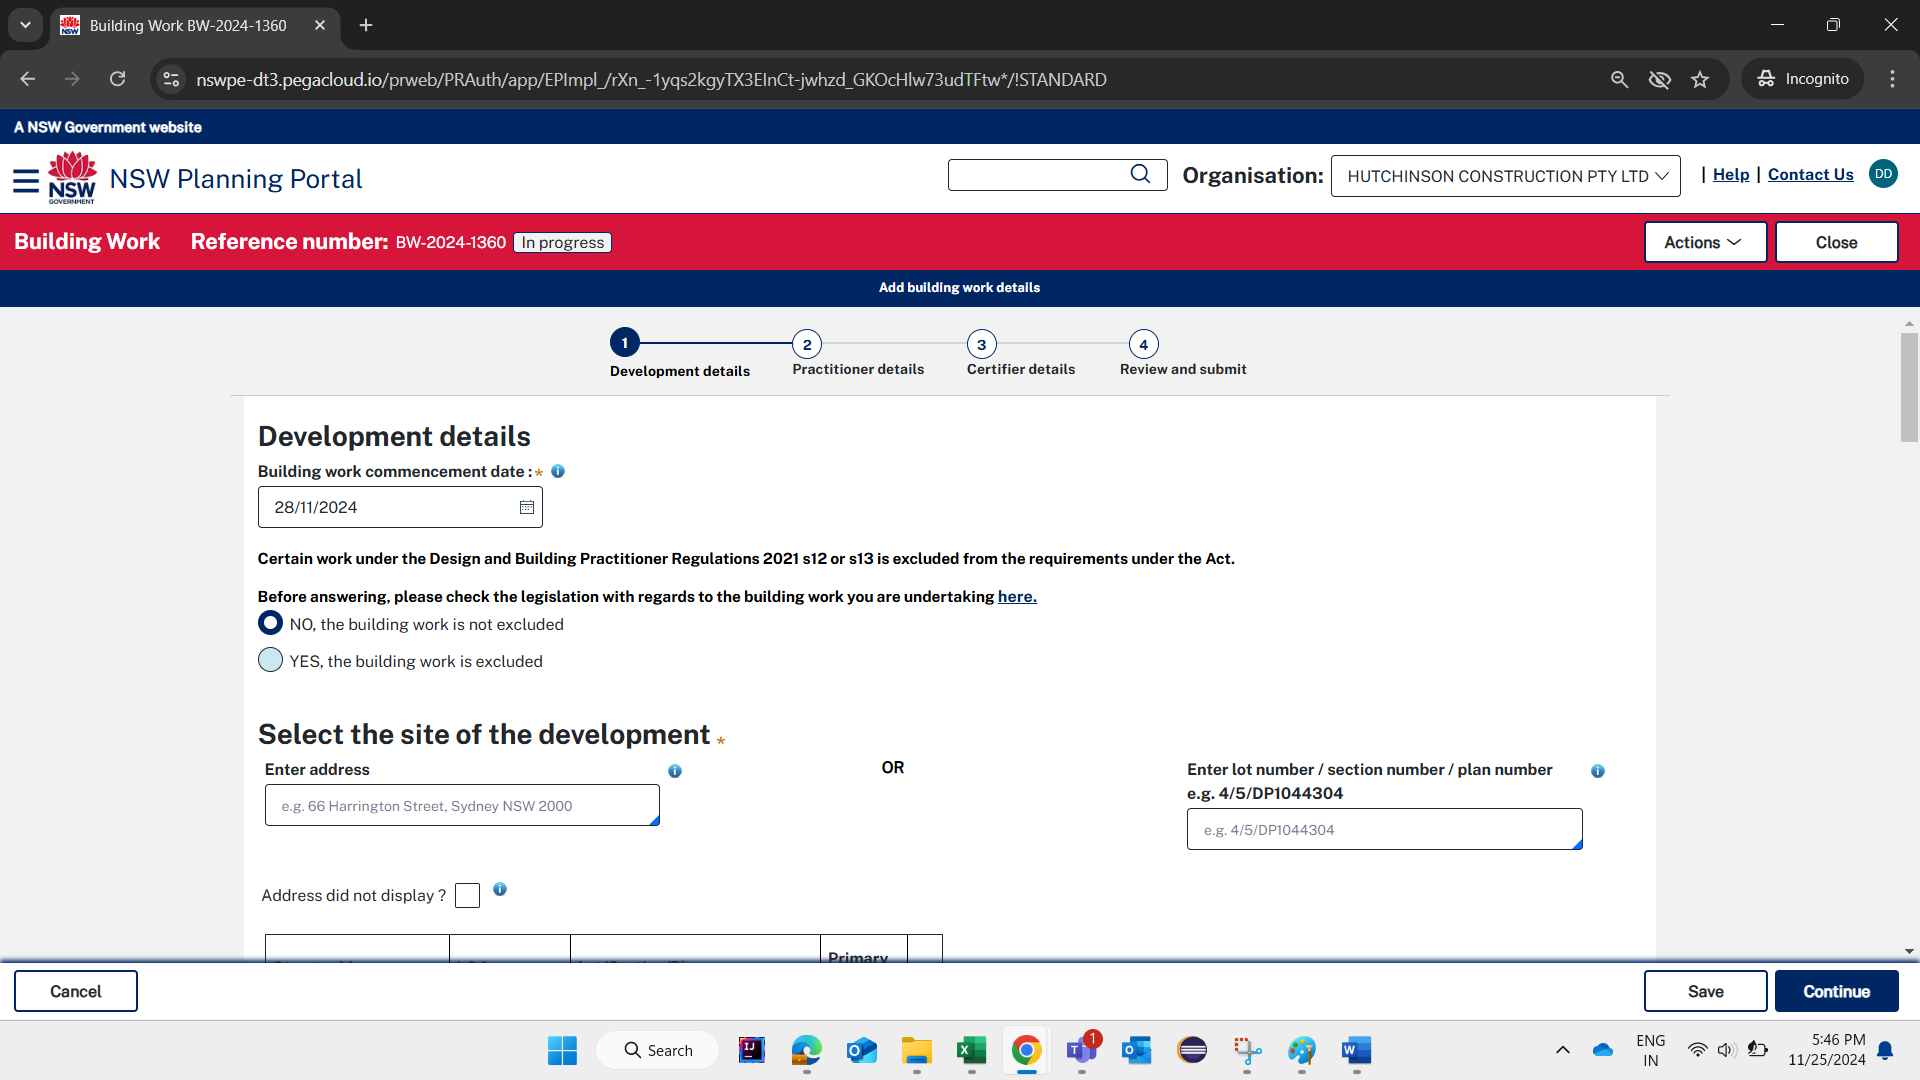Image resolution: width=1920 pixels, height=1080 pixels.
Task: Show info for Address did not display
Action: [x=500, y=889]
